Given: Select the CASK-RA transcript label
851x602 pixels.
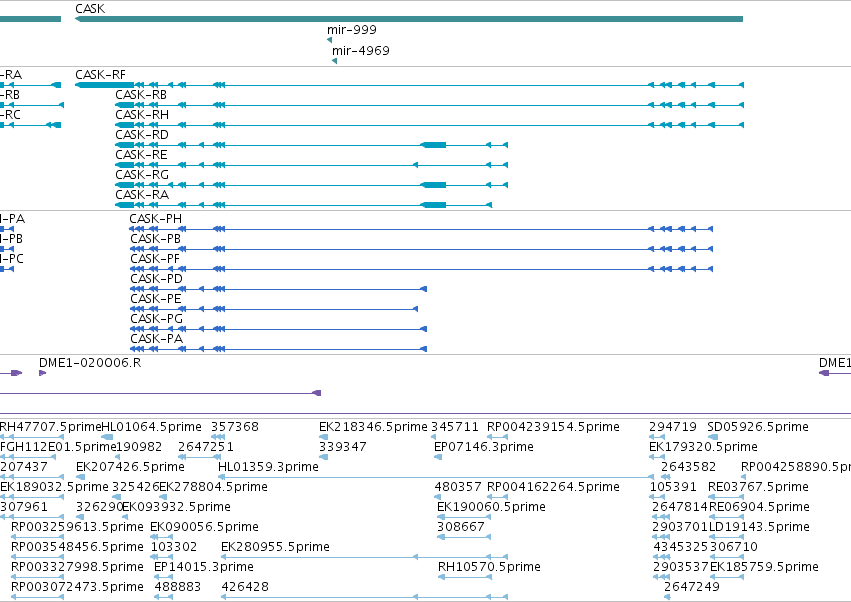Looking at the screenshot, I should [x=142, y=194].
